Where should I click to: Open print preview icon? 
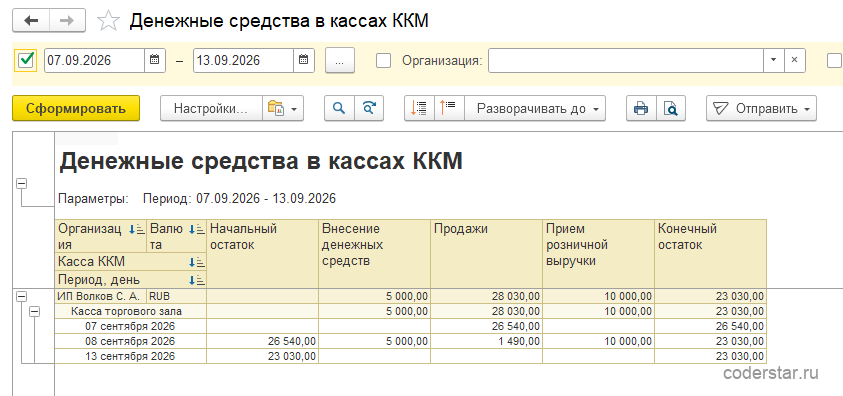(670, 108)
